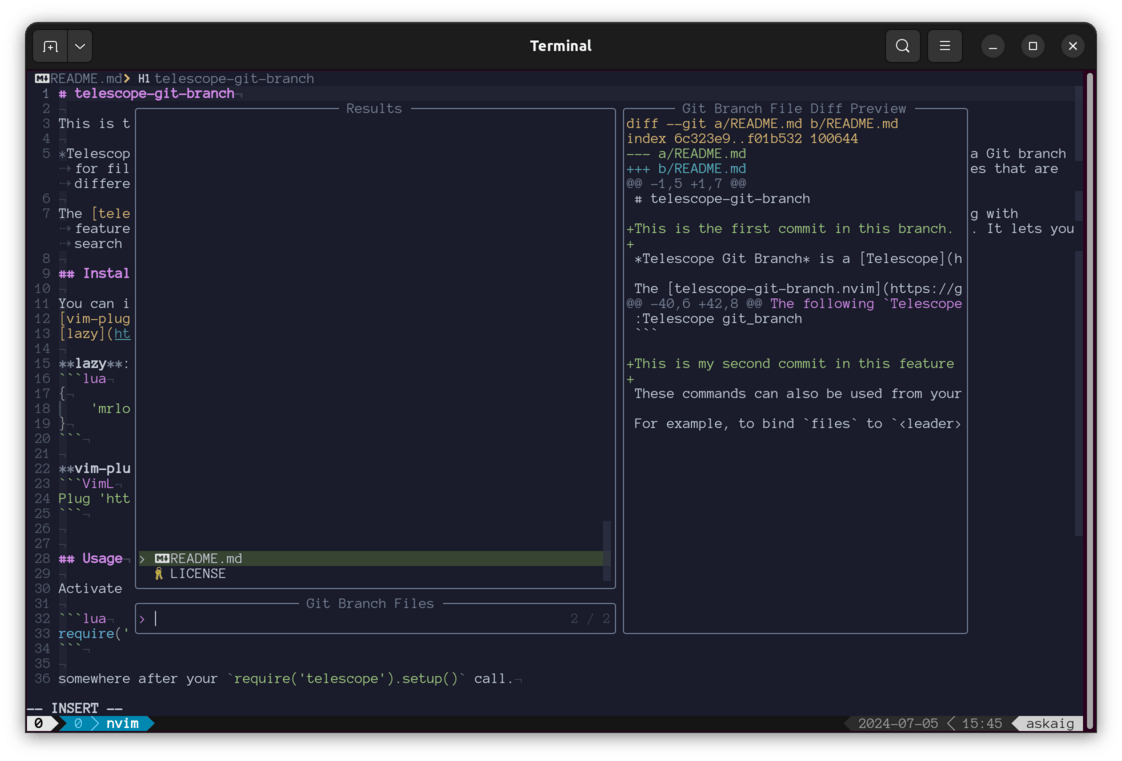Open a new tab with the plus icon
The image size is (1122, 761).
(x=50, y=45)
